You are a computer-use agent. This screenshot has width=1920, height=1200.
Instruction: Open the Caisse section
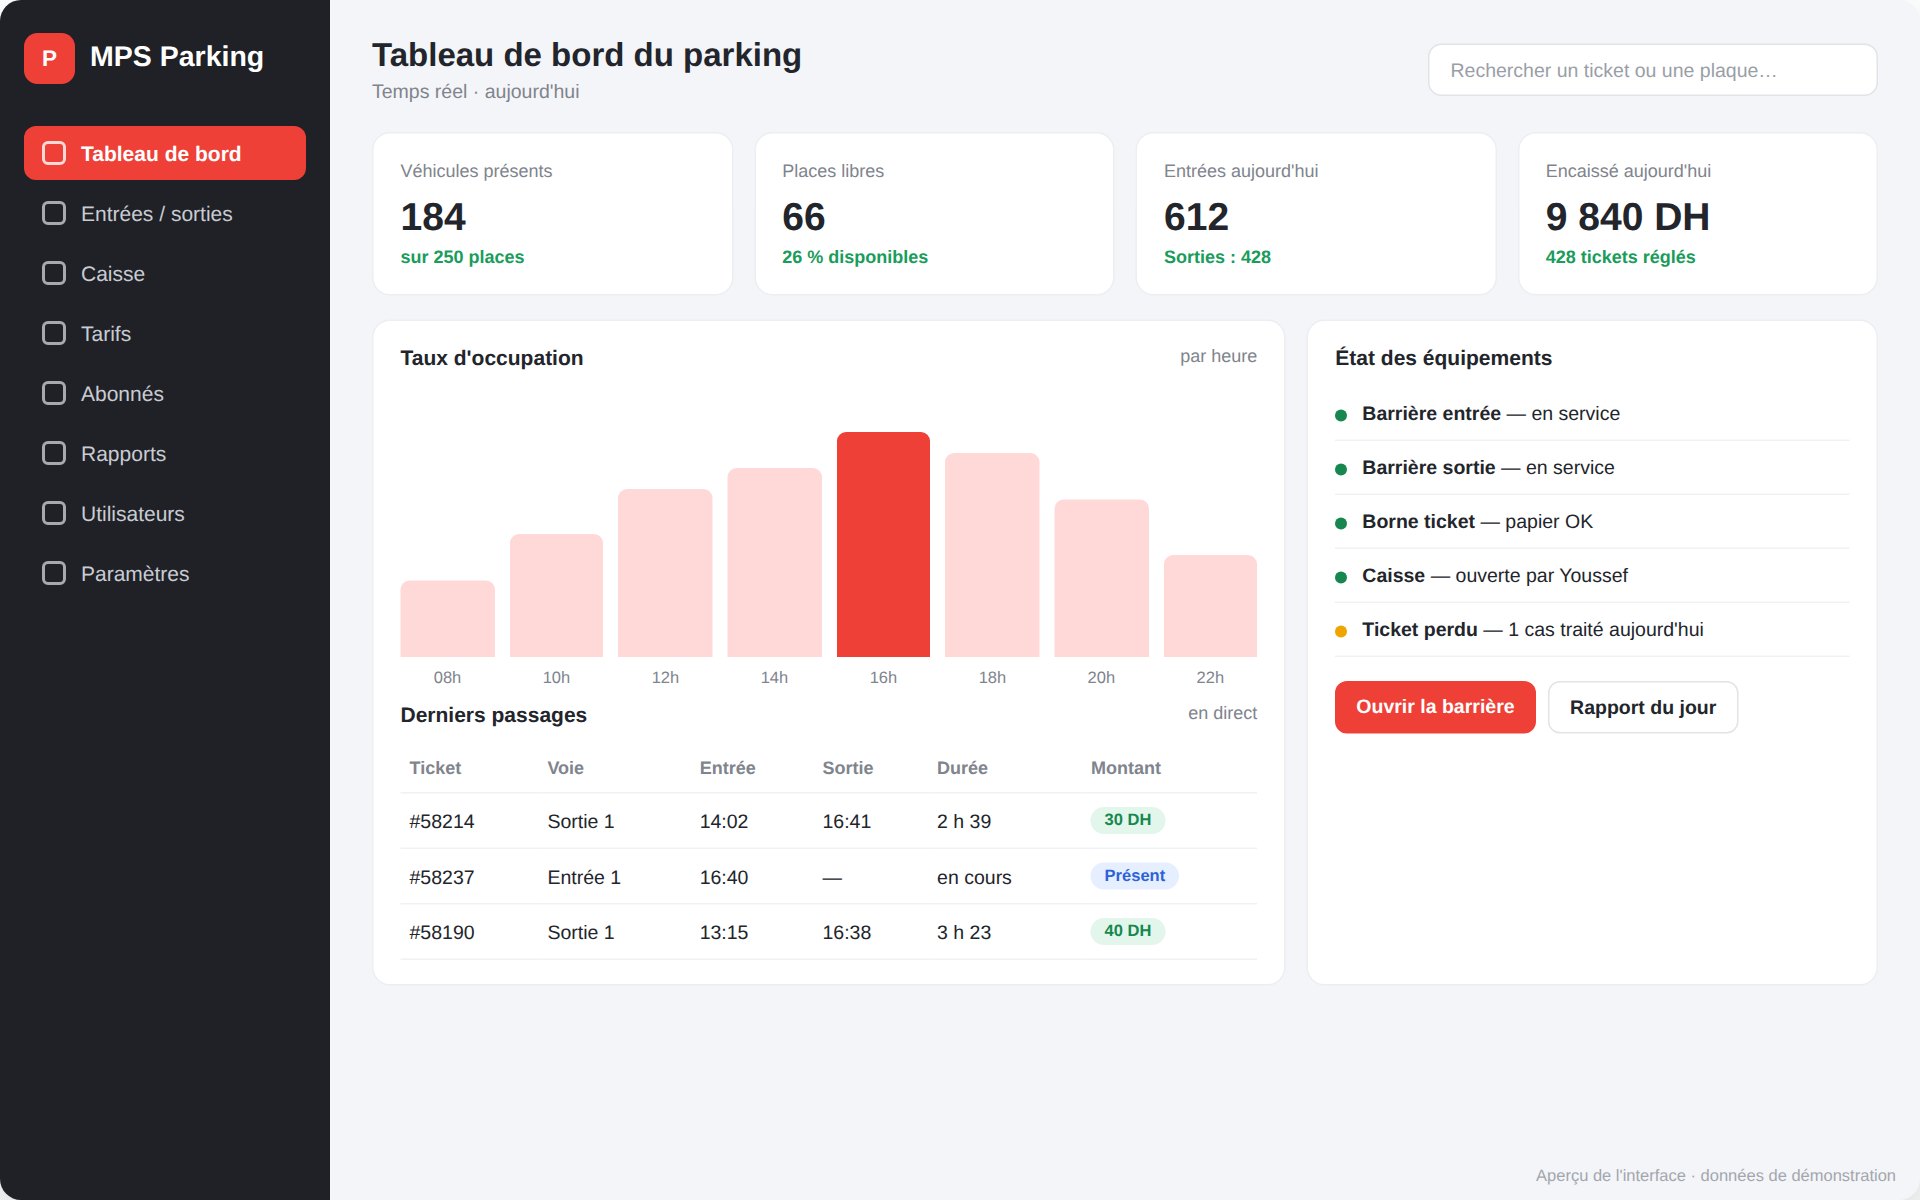(165, 273)
